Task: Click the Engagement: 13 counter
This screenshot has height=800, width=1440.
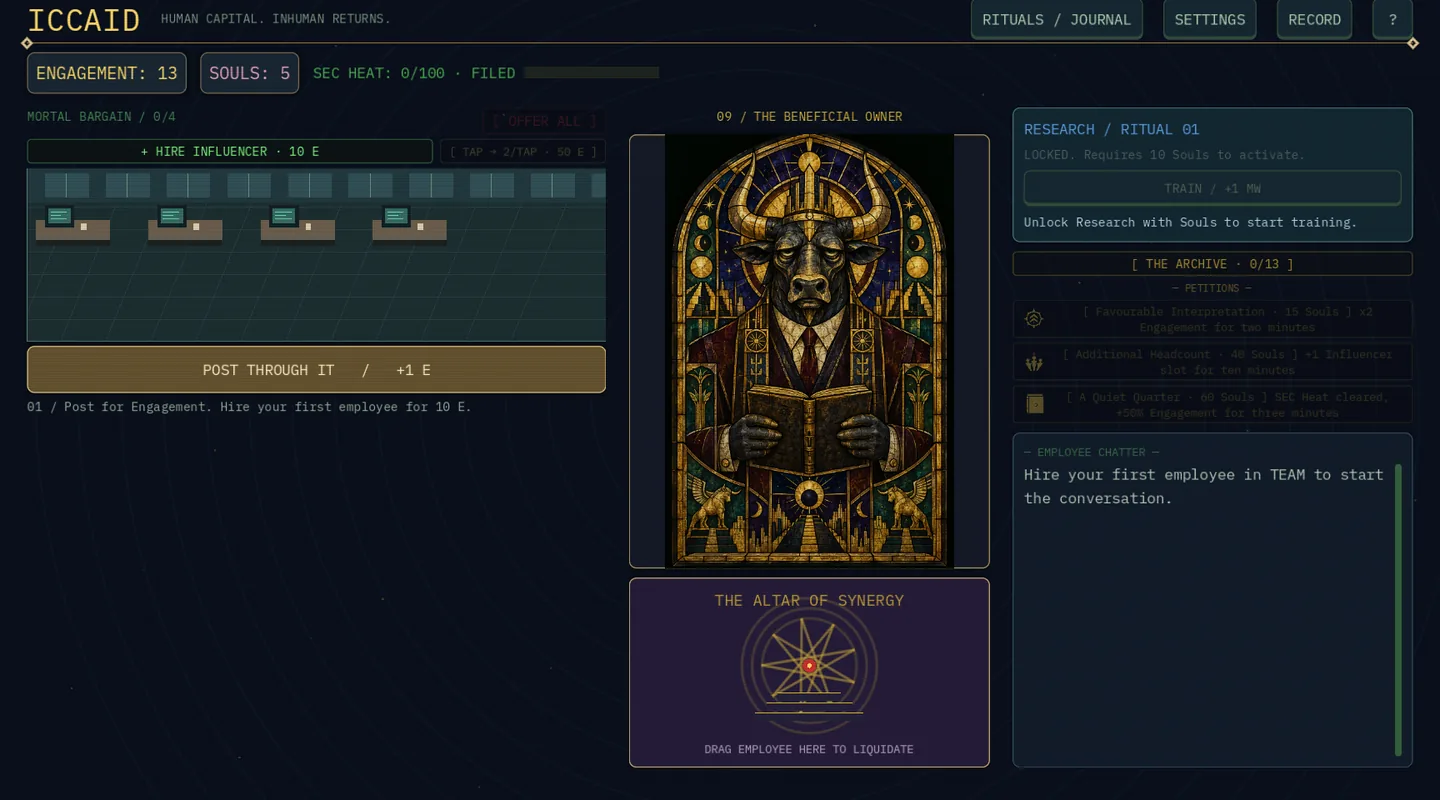Action: pyautogui.click(x=107, y=73)
